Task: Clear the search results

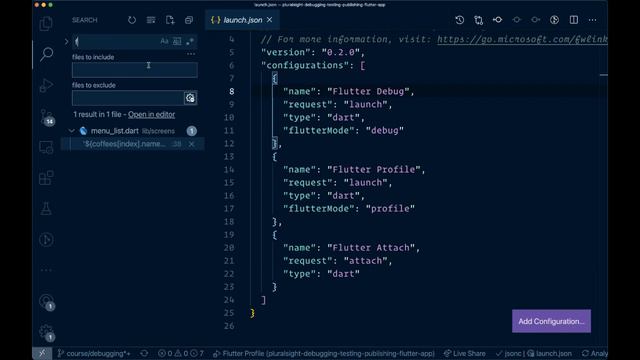Action: 151,20
